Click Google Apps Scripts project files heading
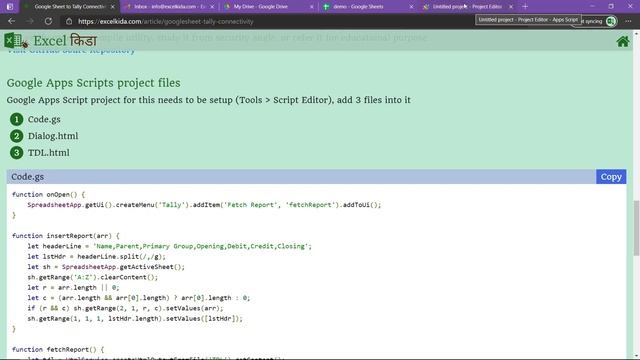This screenshot has width=640, height=360. point(93,83)
